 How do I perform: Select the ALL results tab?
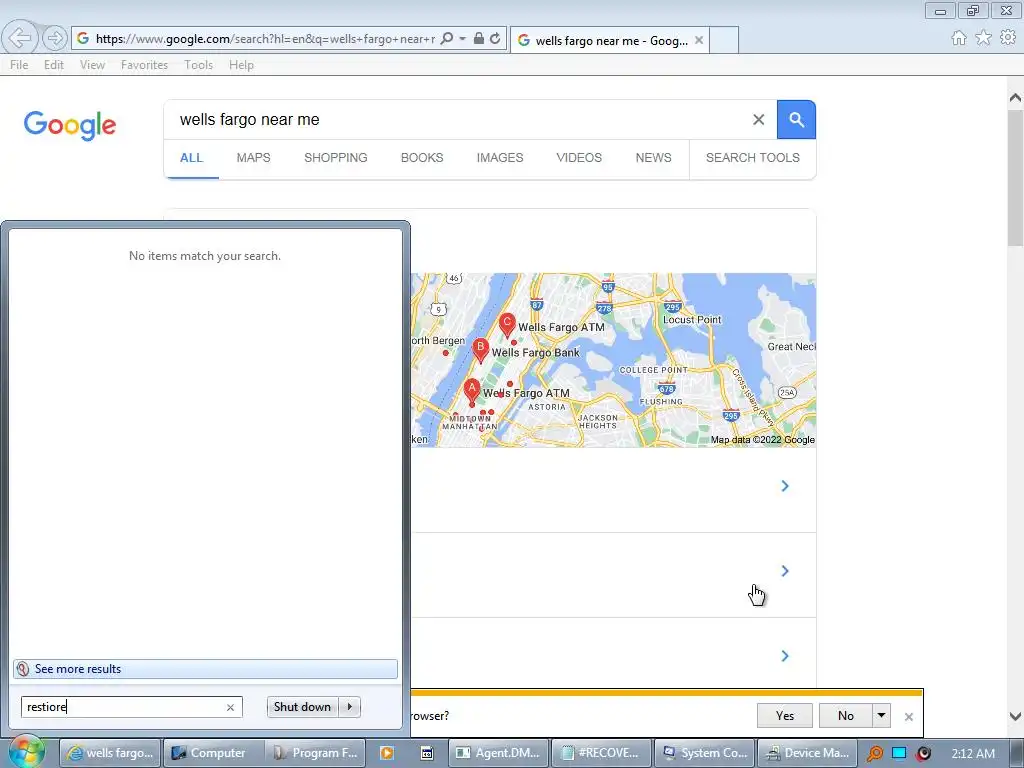pos(191,157)
